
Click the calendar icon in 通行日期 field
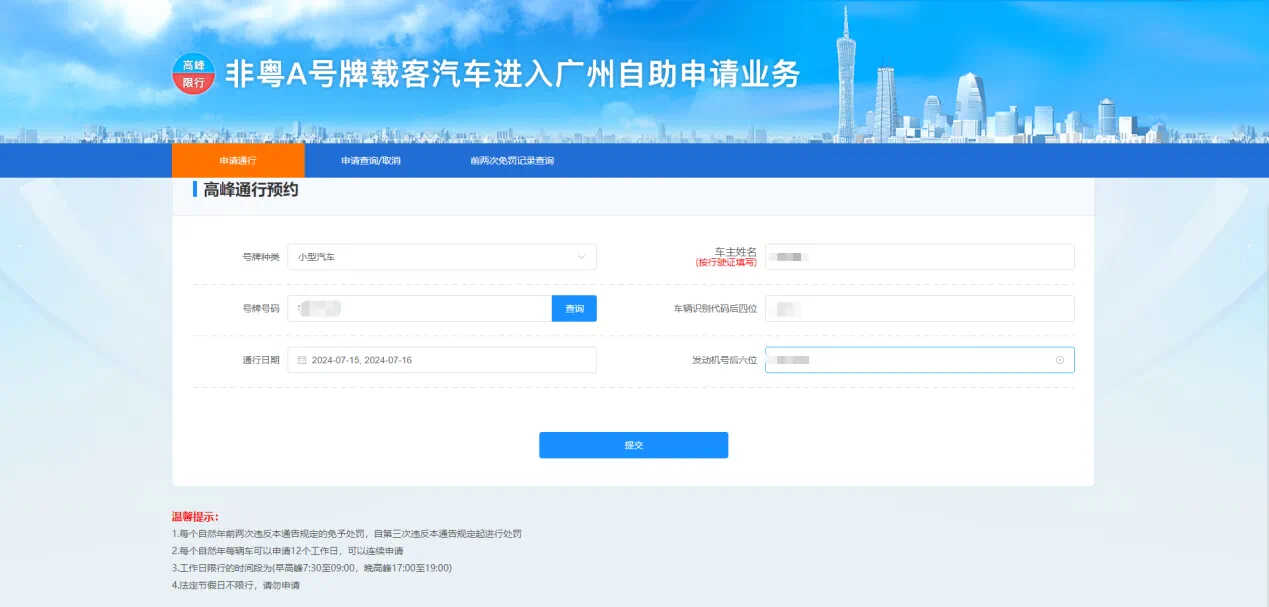301,360
